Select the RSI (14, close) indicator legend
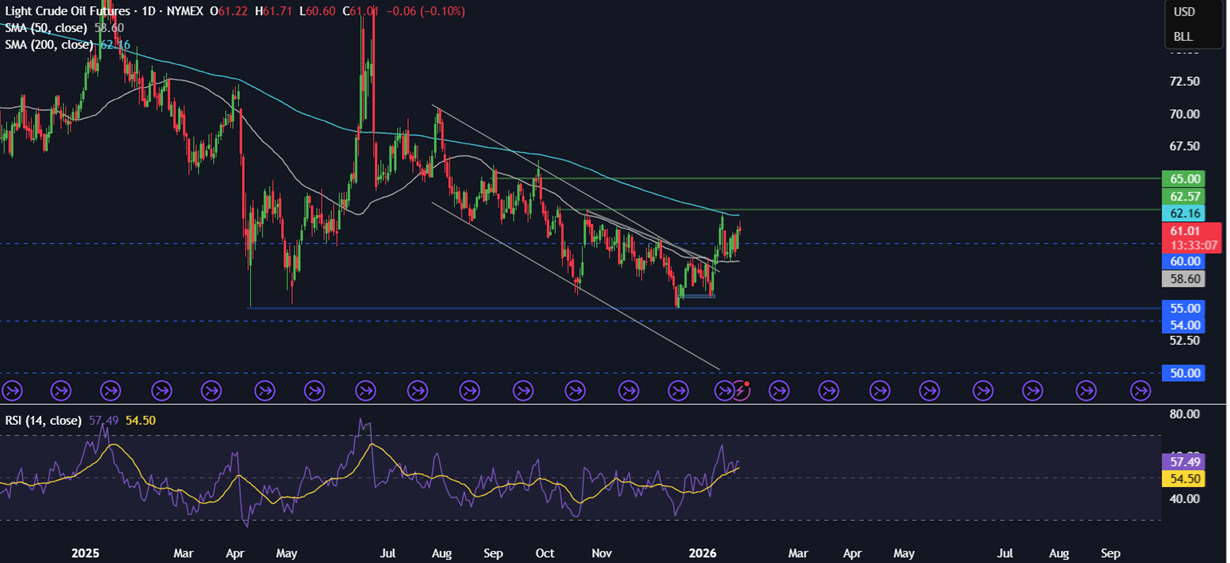This screenshot has height=563, width=1230. [41, 421]
